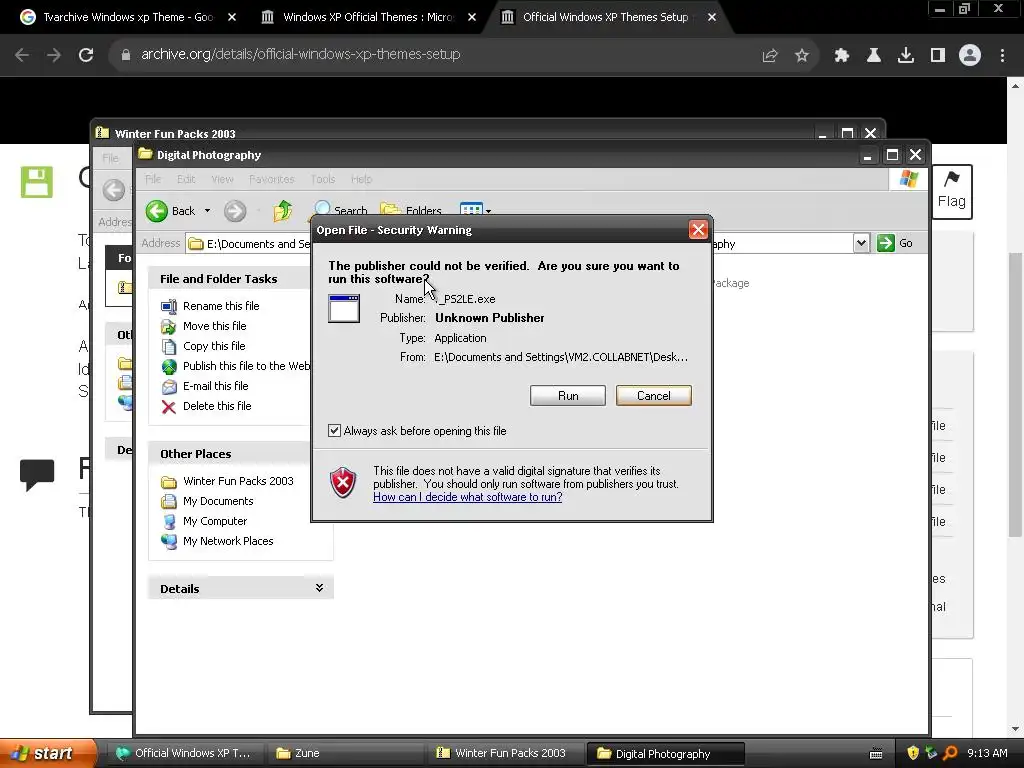Image resolution: width=1024 pixels, height=768 pixels.
Task: Uncheck Always ask before opening this file
Action: tap(334, 431)
